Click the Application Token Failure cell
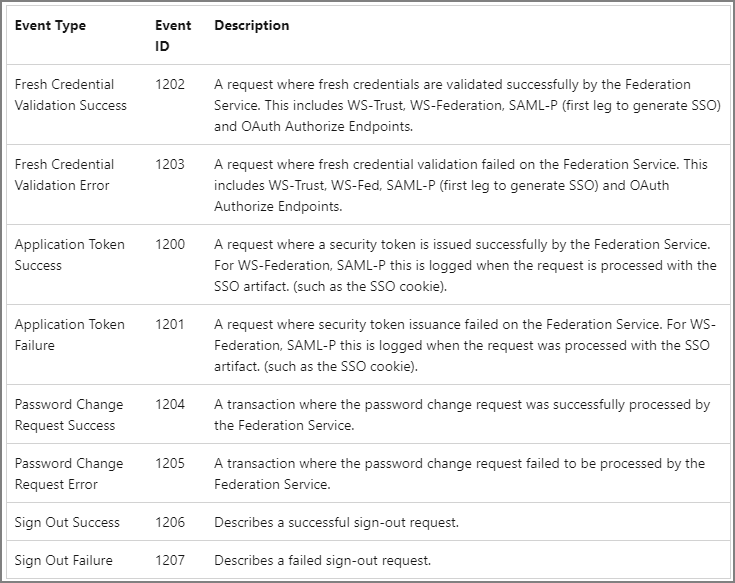 point(69,335)
